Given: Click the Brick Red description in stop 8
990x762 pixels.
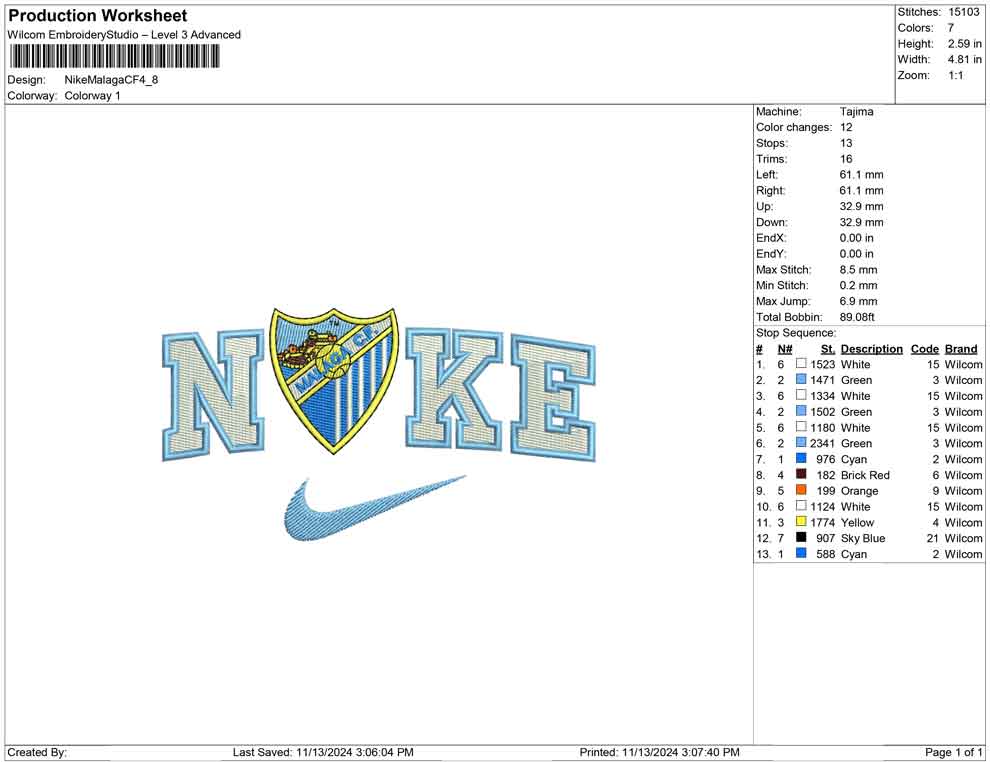Looking at the screenshot, I should tap(865, 475).
